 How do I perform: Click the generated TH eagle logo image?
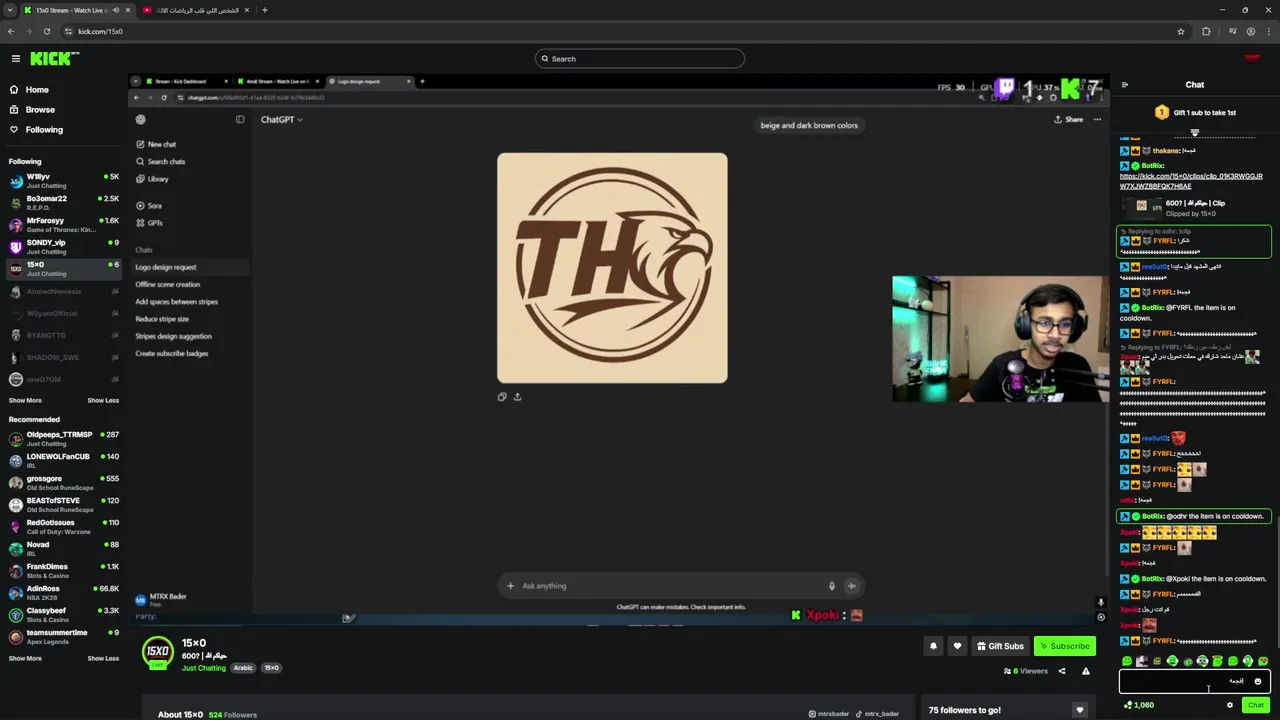point(612,268)
